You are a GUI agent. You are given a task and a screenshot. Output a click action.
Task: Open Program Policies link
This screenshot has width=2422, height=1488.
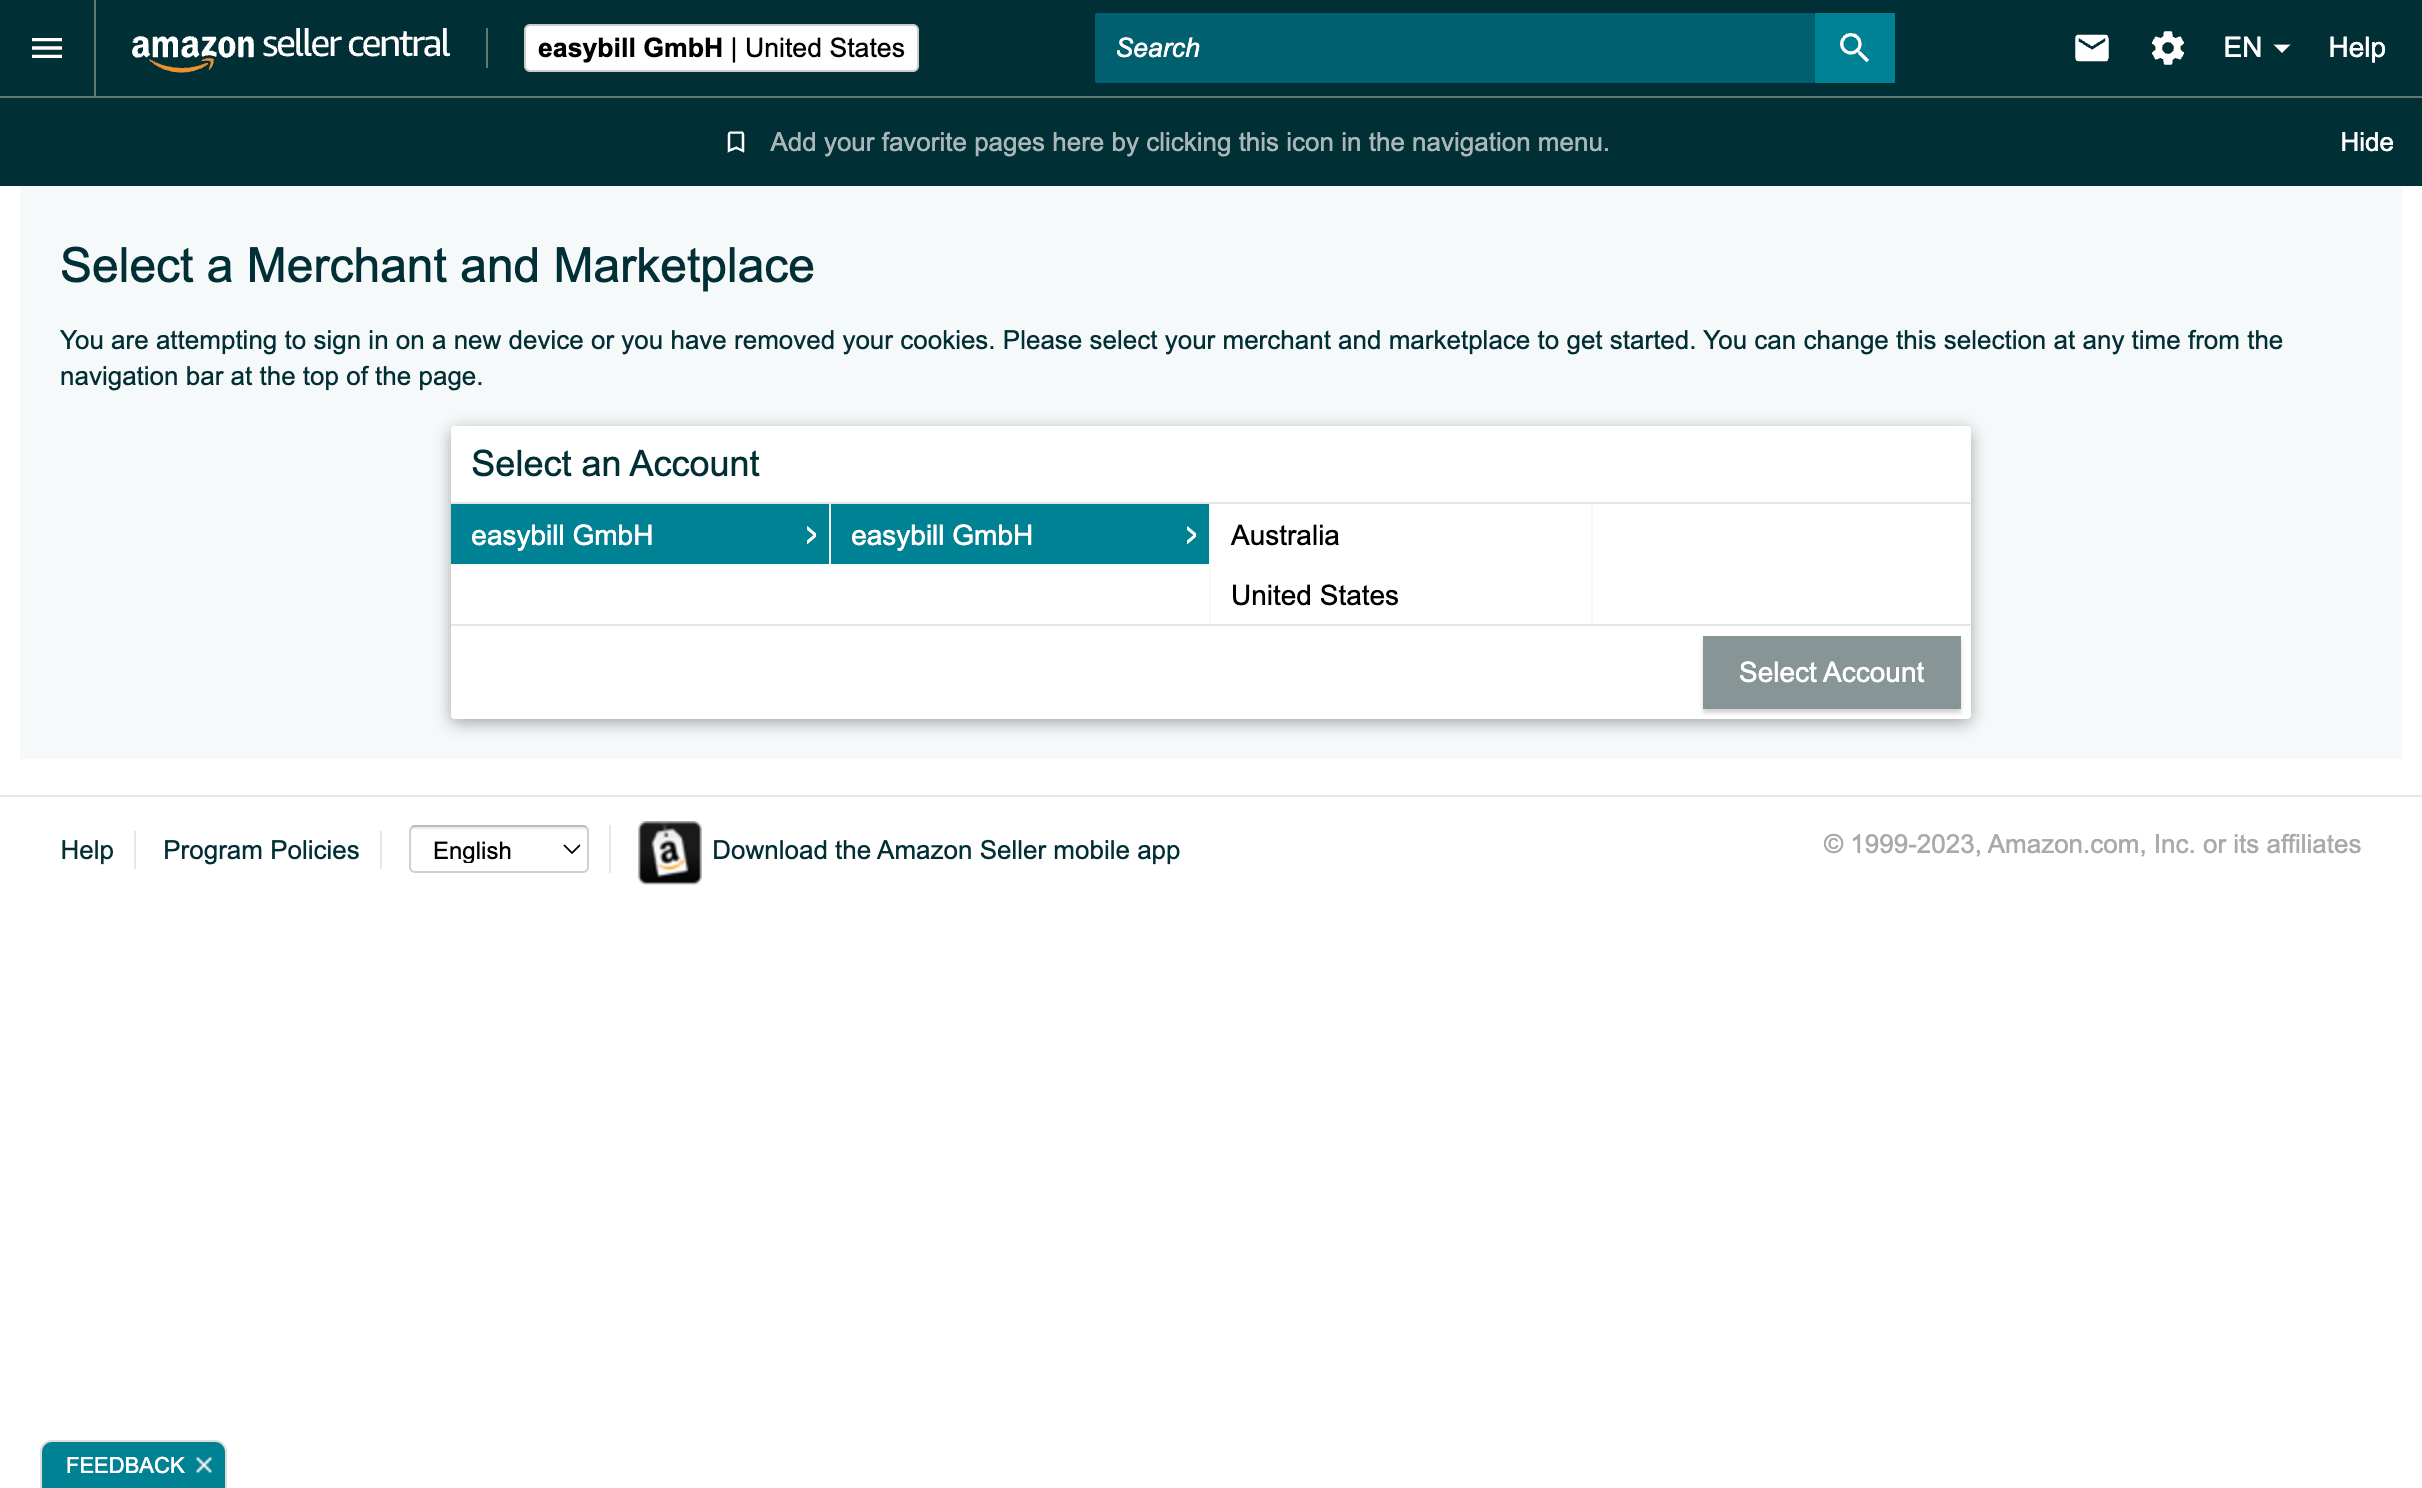(261, 850)
